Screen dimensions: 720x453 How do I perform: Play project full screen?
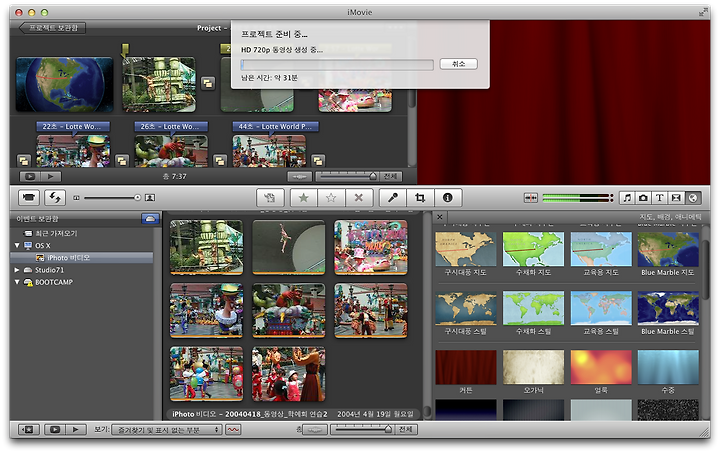pyautogui.click(x=30, y=176)
